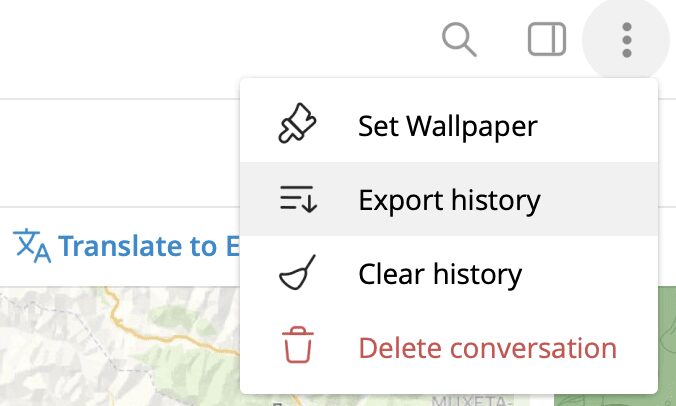Choose Export history from the menu

[449, 200]
